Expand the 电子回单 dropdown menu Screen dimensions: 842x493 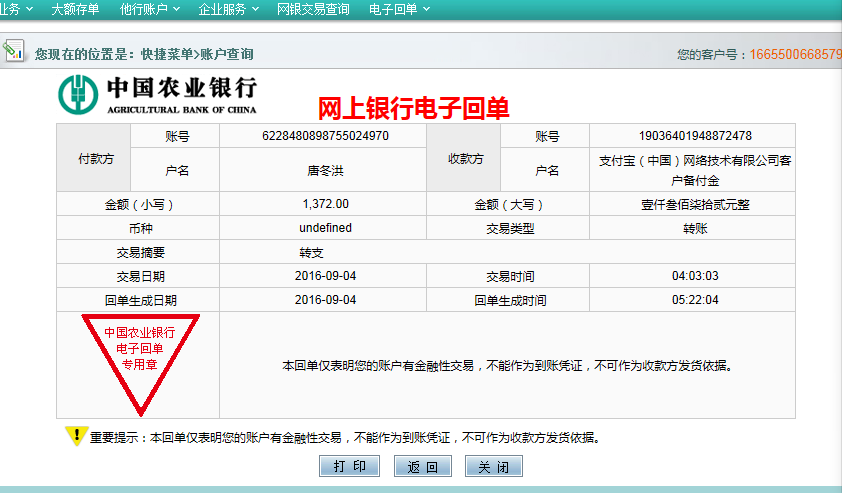pyautogui.click(x=400, y=9)
